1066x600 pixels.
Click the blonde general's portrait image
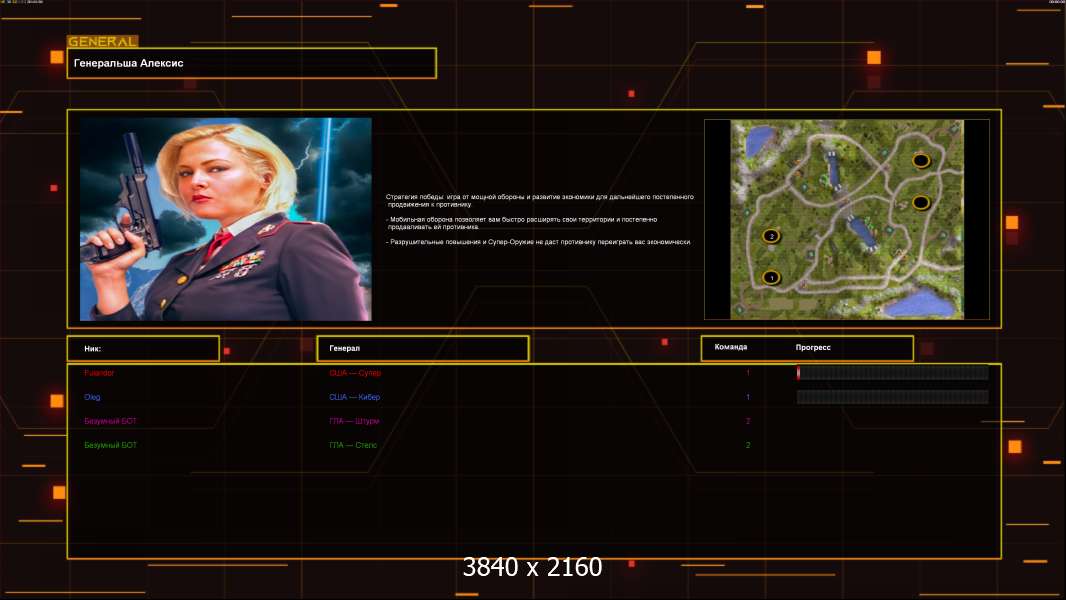226,219
